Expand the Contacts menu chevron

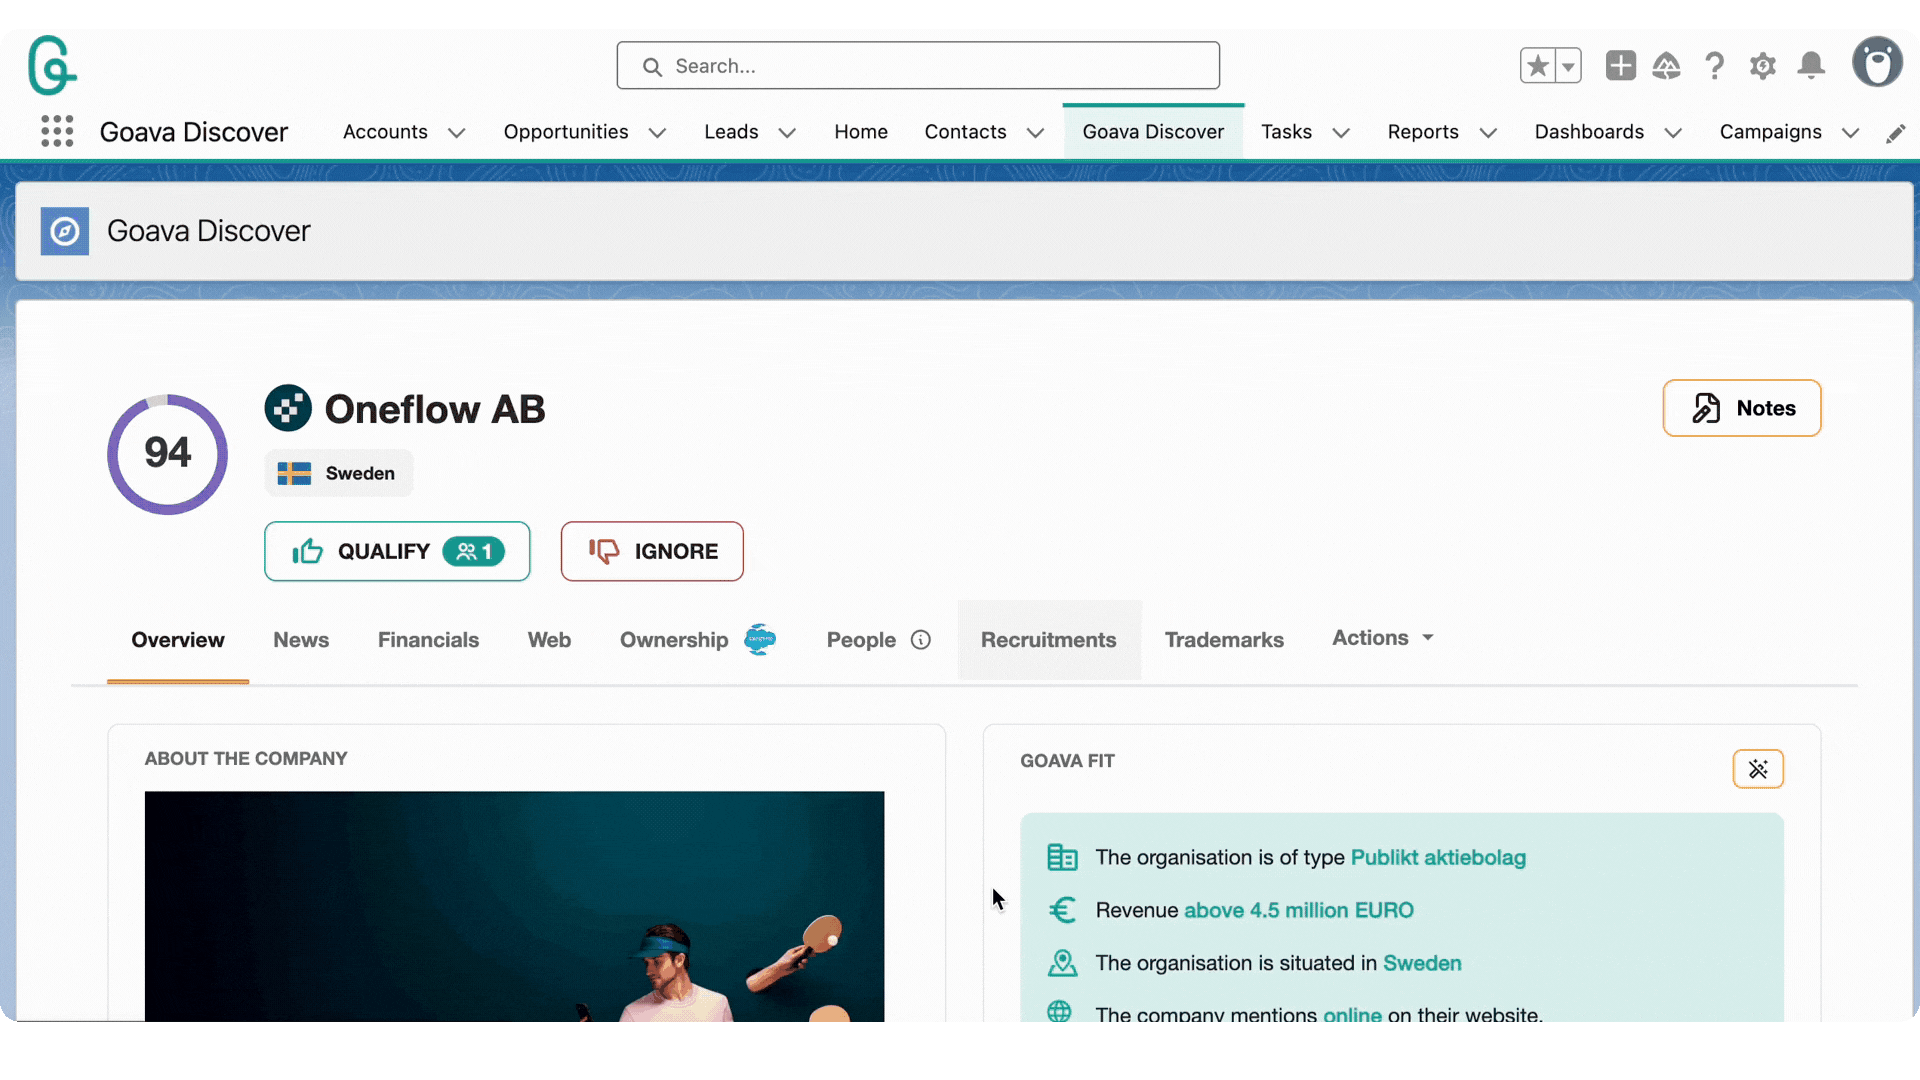click(1035, 133)
